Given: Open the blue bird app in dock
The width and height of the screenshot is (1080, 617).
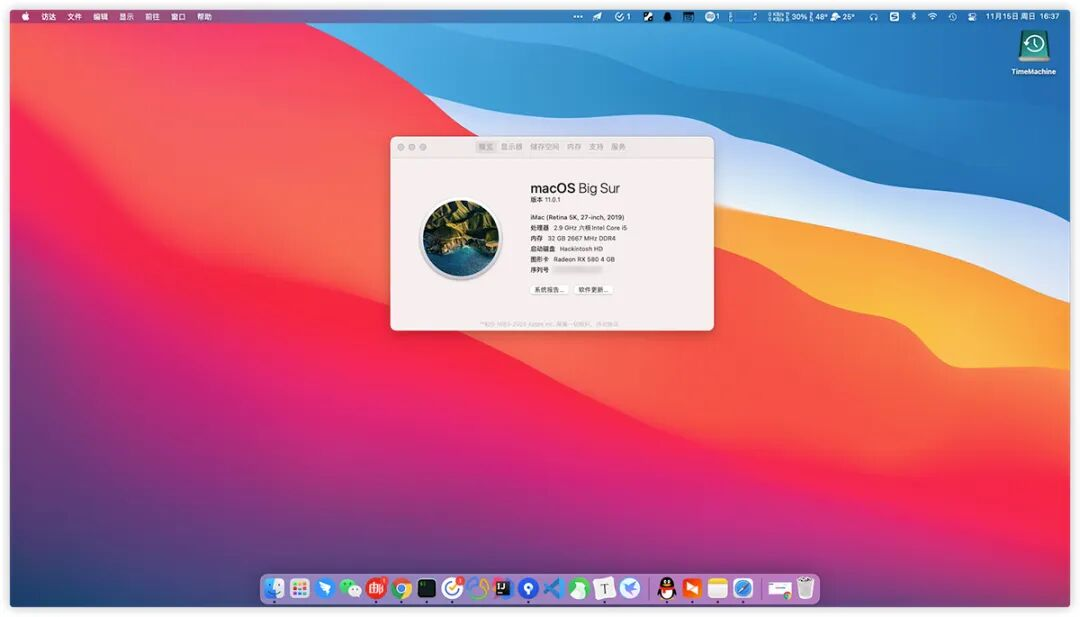Looking at the screenshot, I should [x=630, y=589].
